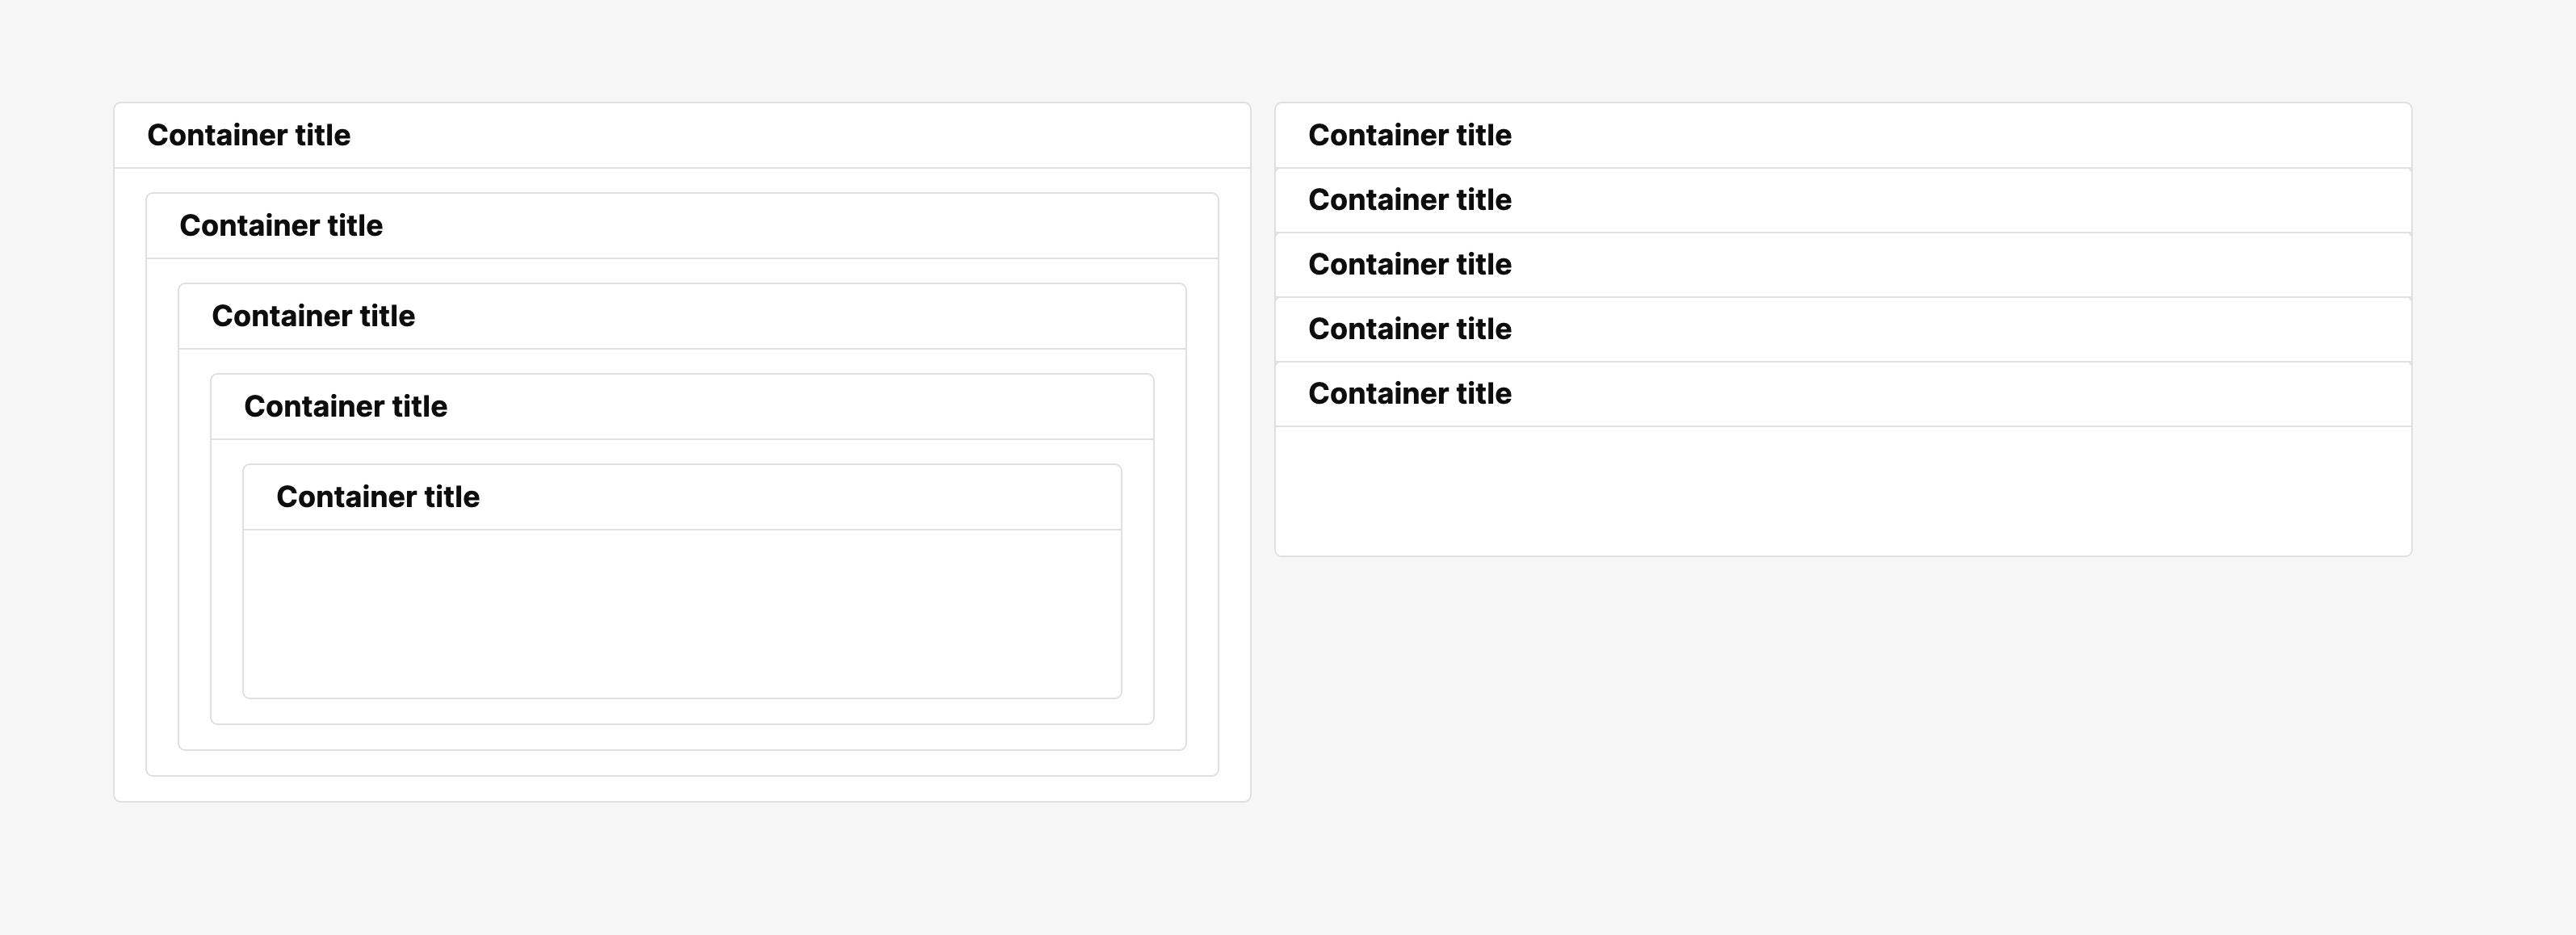This screenshot has width=2576, height=935.
Task: Click the outermost nested container's title text
Action: coord(248,135)
